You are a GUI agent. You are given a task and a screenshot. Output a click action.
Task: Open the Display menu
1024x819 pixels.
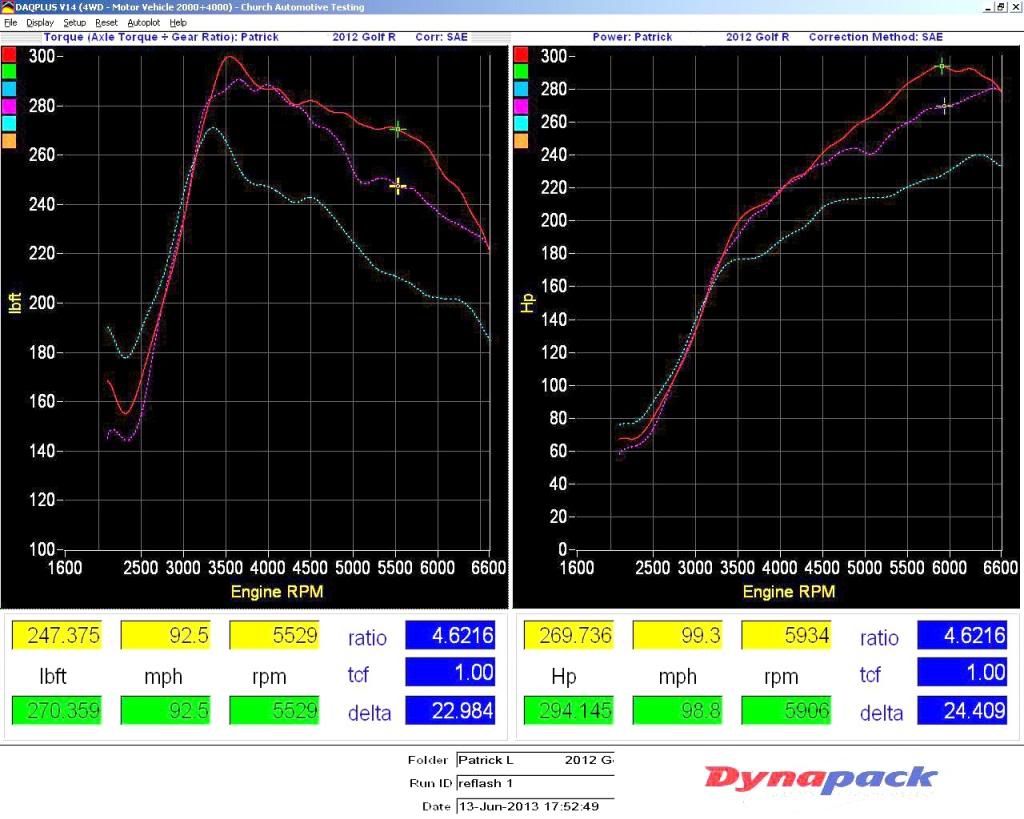[40, 23]
